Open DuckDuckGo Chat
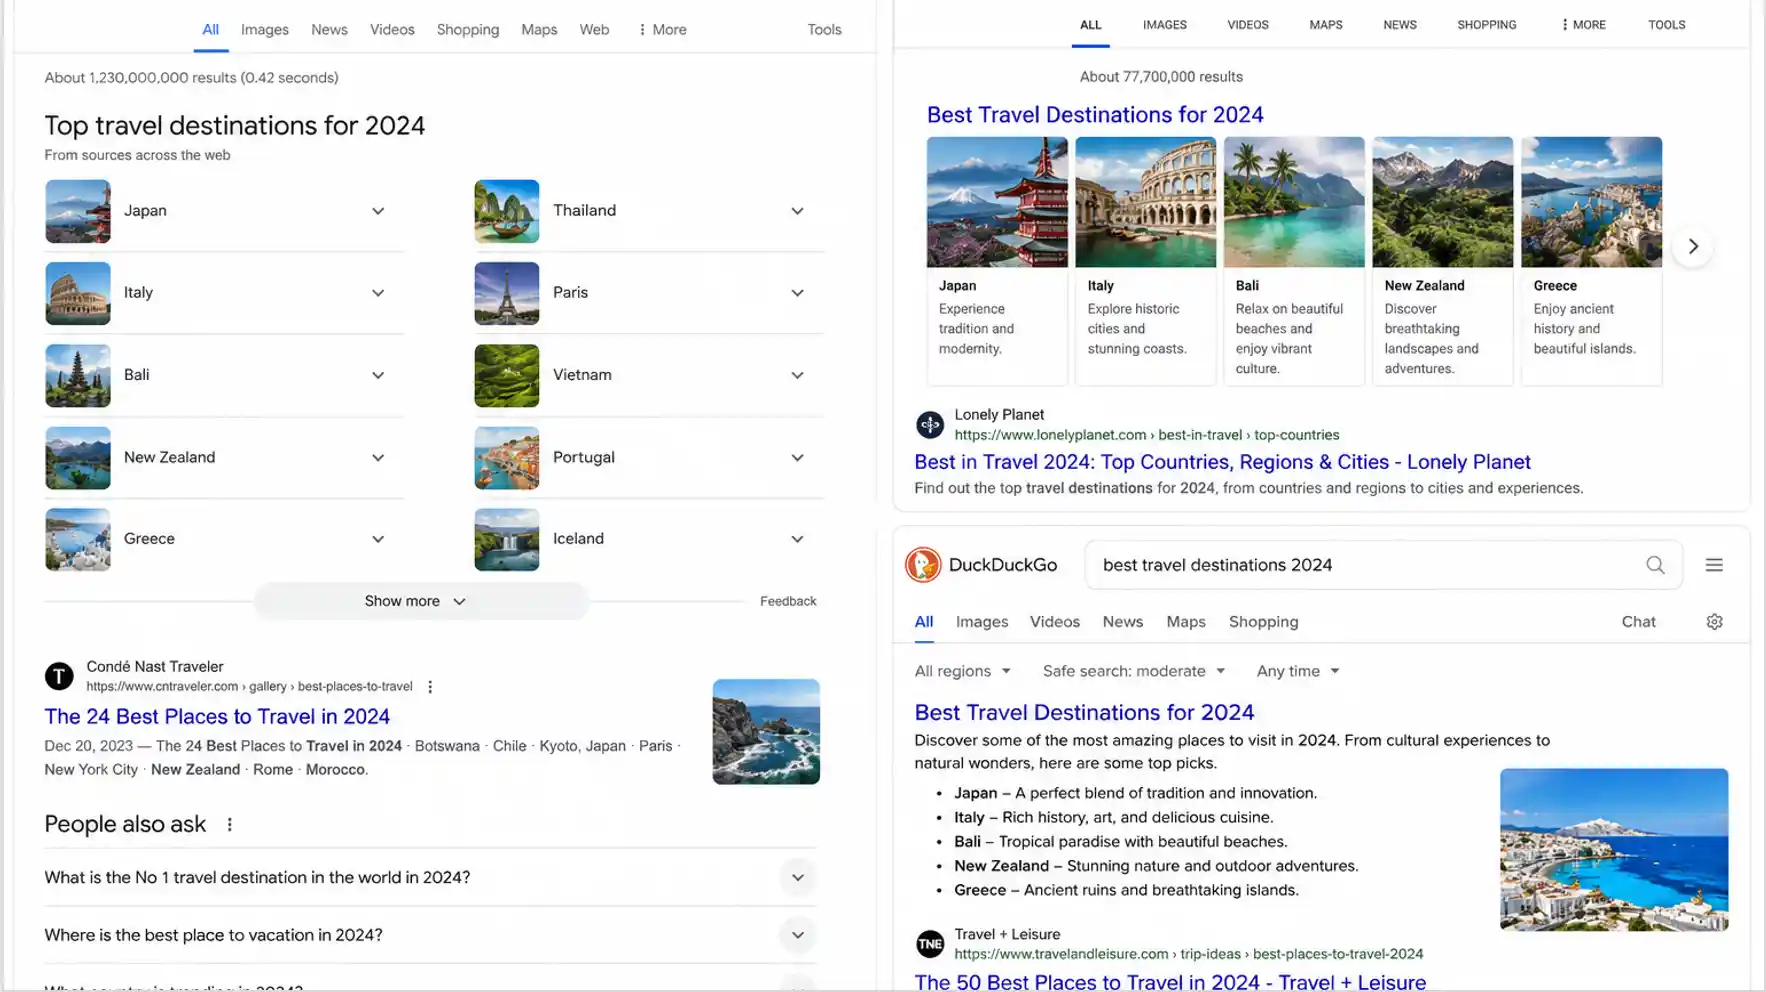The image size is (1766, 992). click(x=1638, y=622)
